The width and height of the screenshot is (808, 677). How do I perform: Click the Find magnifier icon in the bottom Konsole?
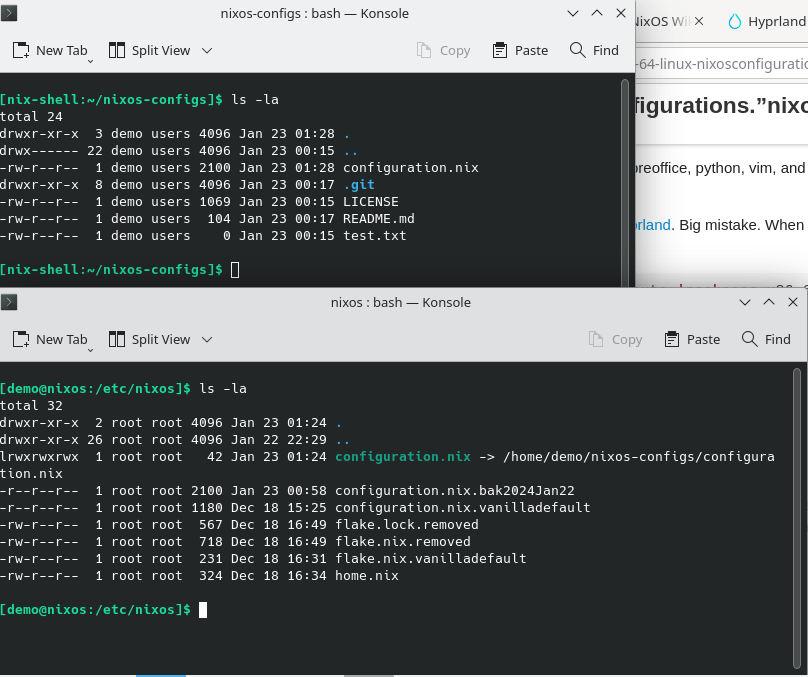click(748, 339)
